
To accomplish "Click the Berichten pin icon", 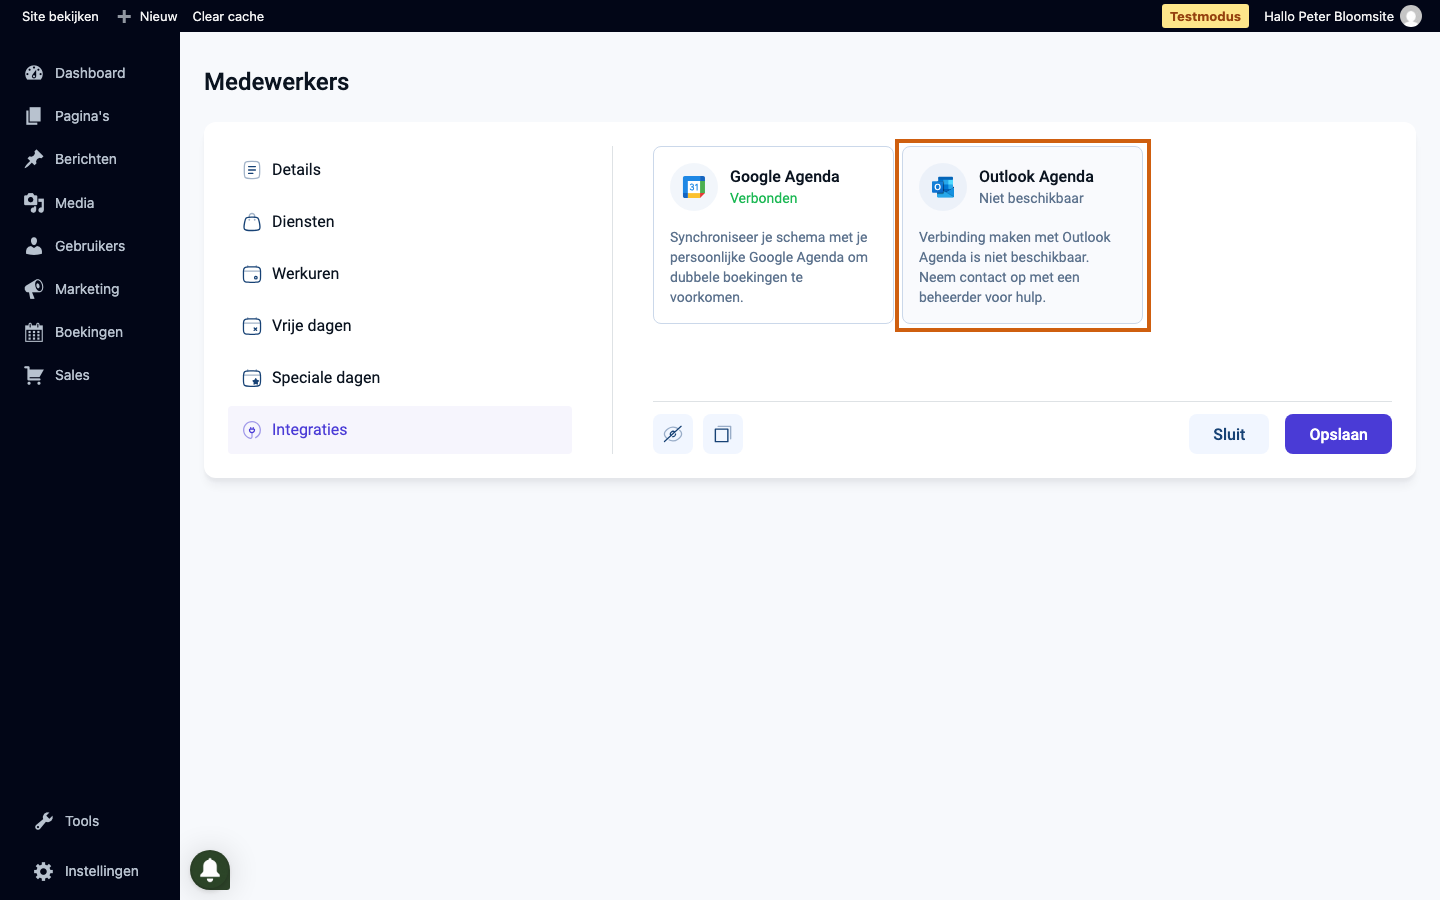I will point(34,159).
